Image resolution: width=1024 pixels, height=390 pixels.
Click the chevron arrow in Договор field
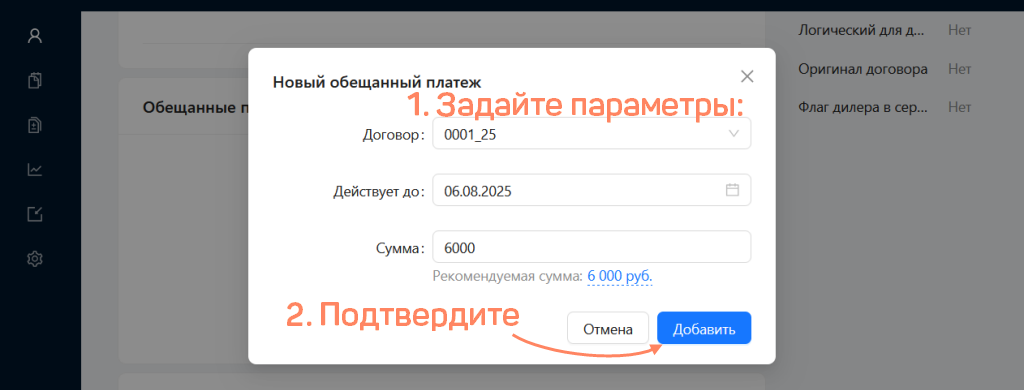point(733,134)
